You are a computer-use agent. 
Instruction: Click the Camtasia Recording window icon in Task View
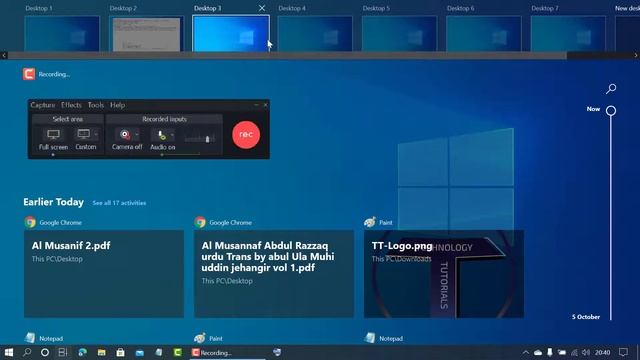coord(29,74)
